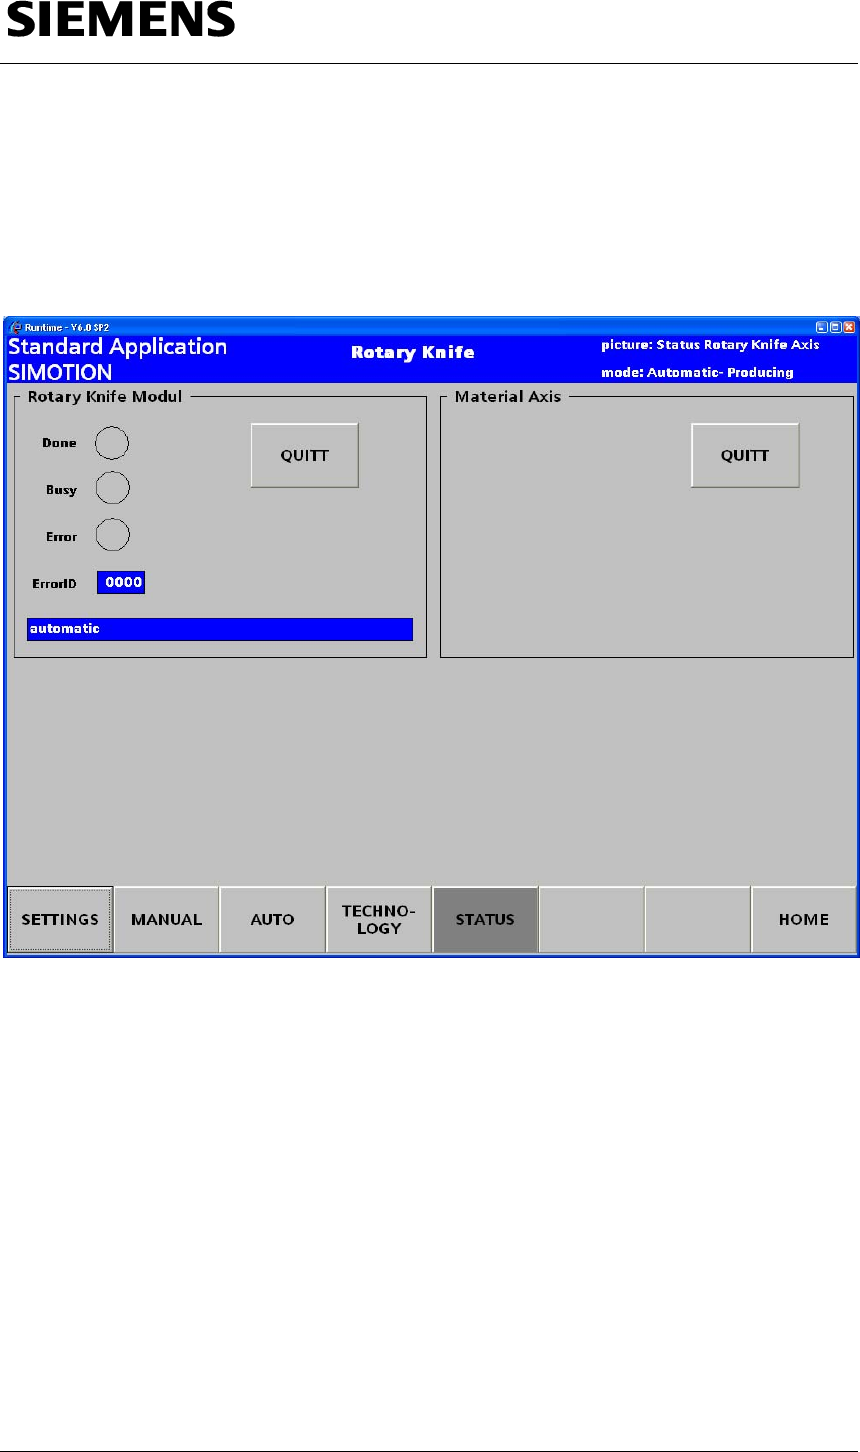Select the ErrorID value field 0000
The image size is (860, 1452).
(121, 583)
